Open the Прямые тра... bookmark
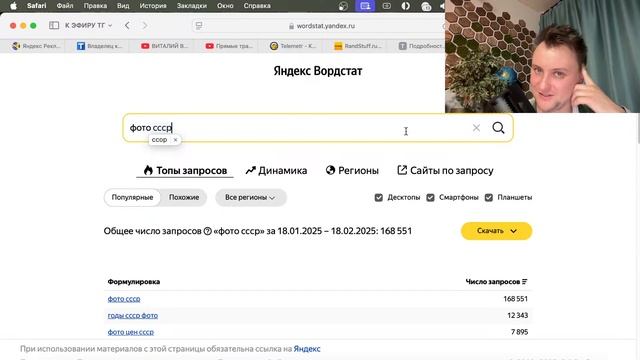This screenshot has height=360, width=640. click(229, 46)
